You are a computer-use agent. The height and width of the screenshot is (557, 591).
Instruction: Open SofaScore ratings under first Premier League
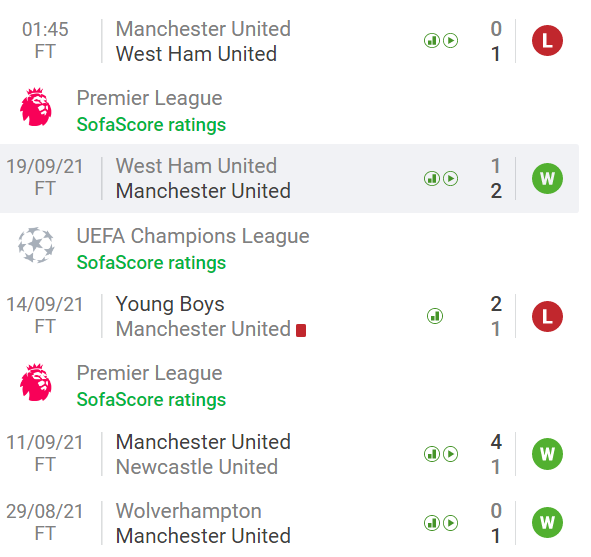point(151,125)
